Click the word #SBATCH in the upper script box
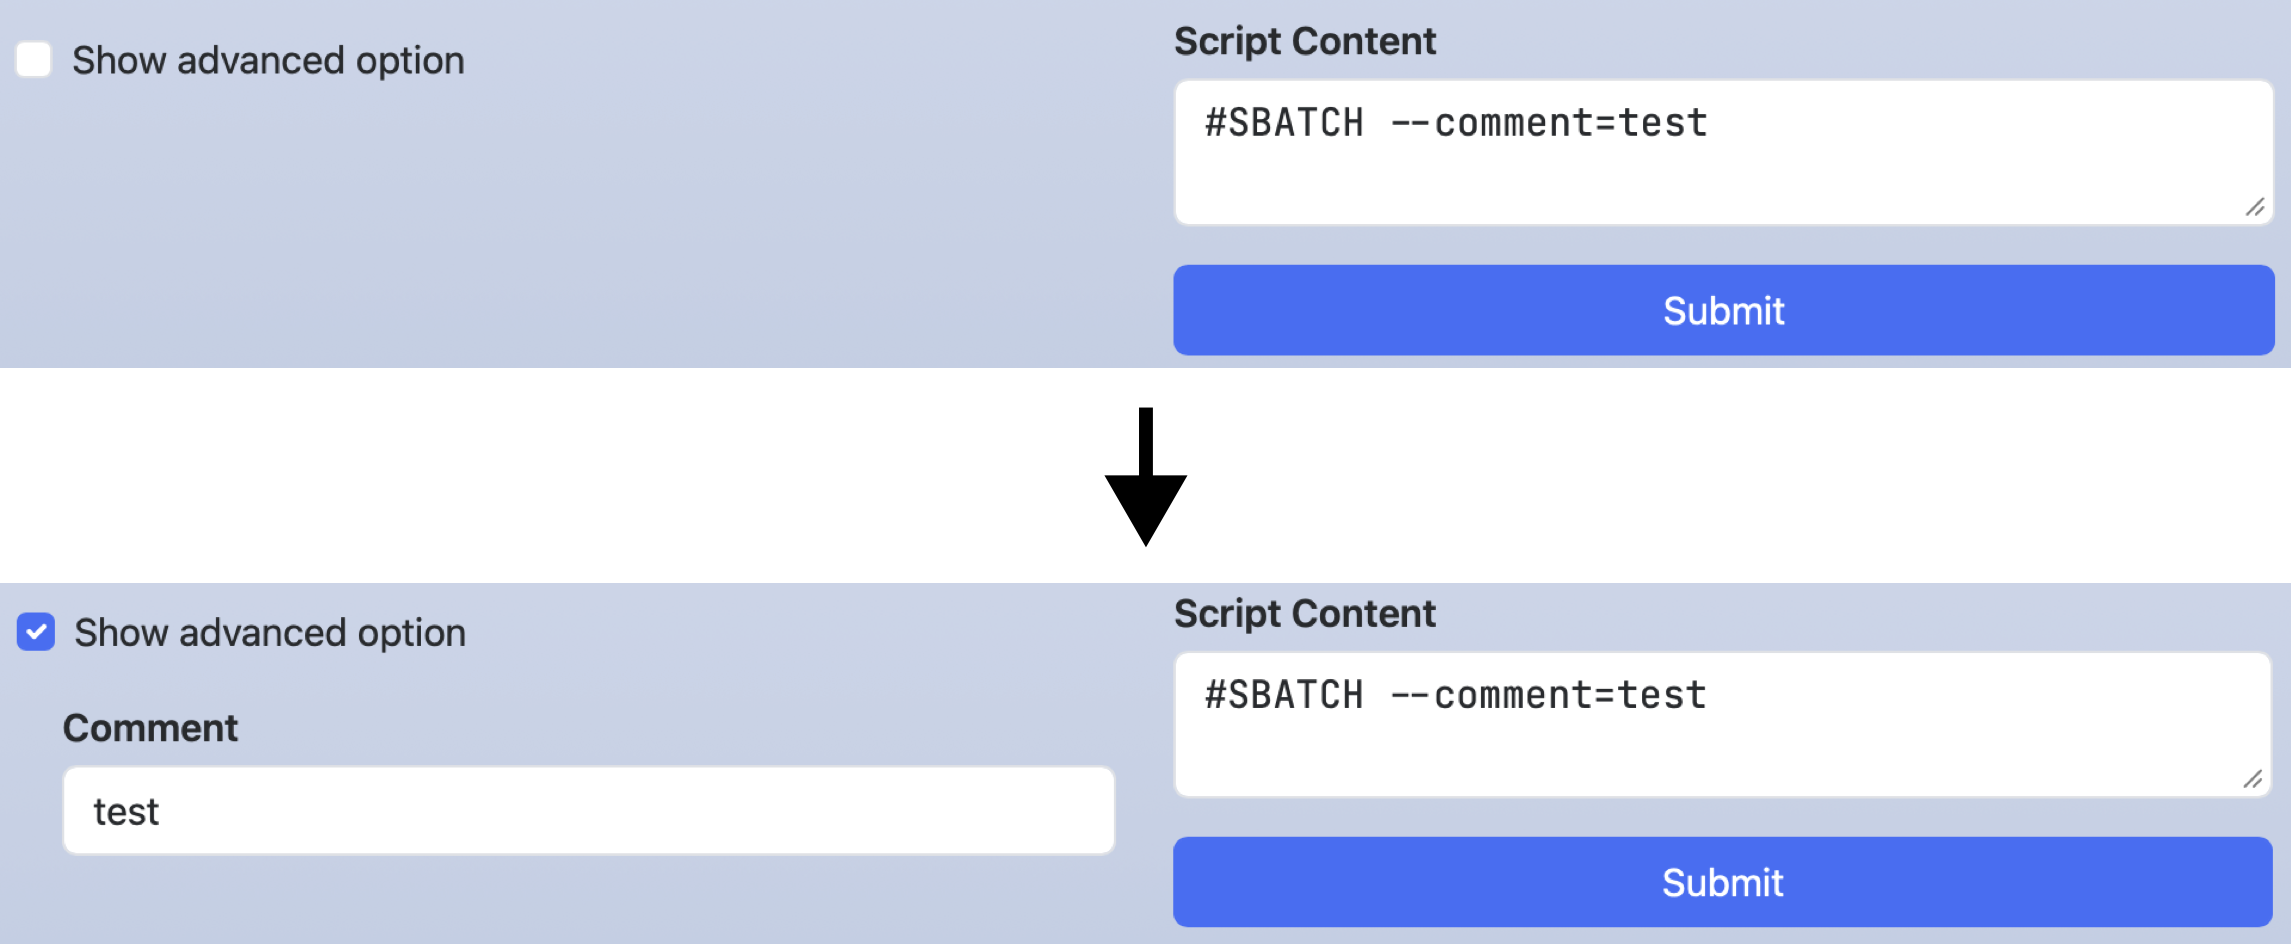 pos(1284,123)
